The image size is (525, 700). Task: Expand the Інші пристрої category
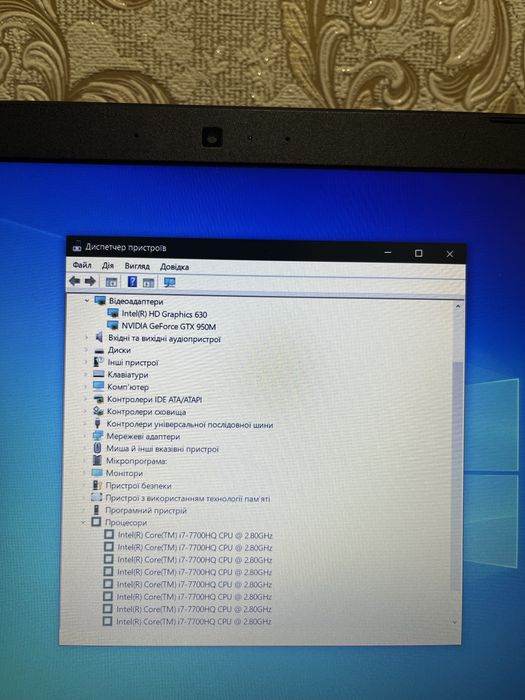click(86, 362)
